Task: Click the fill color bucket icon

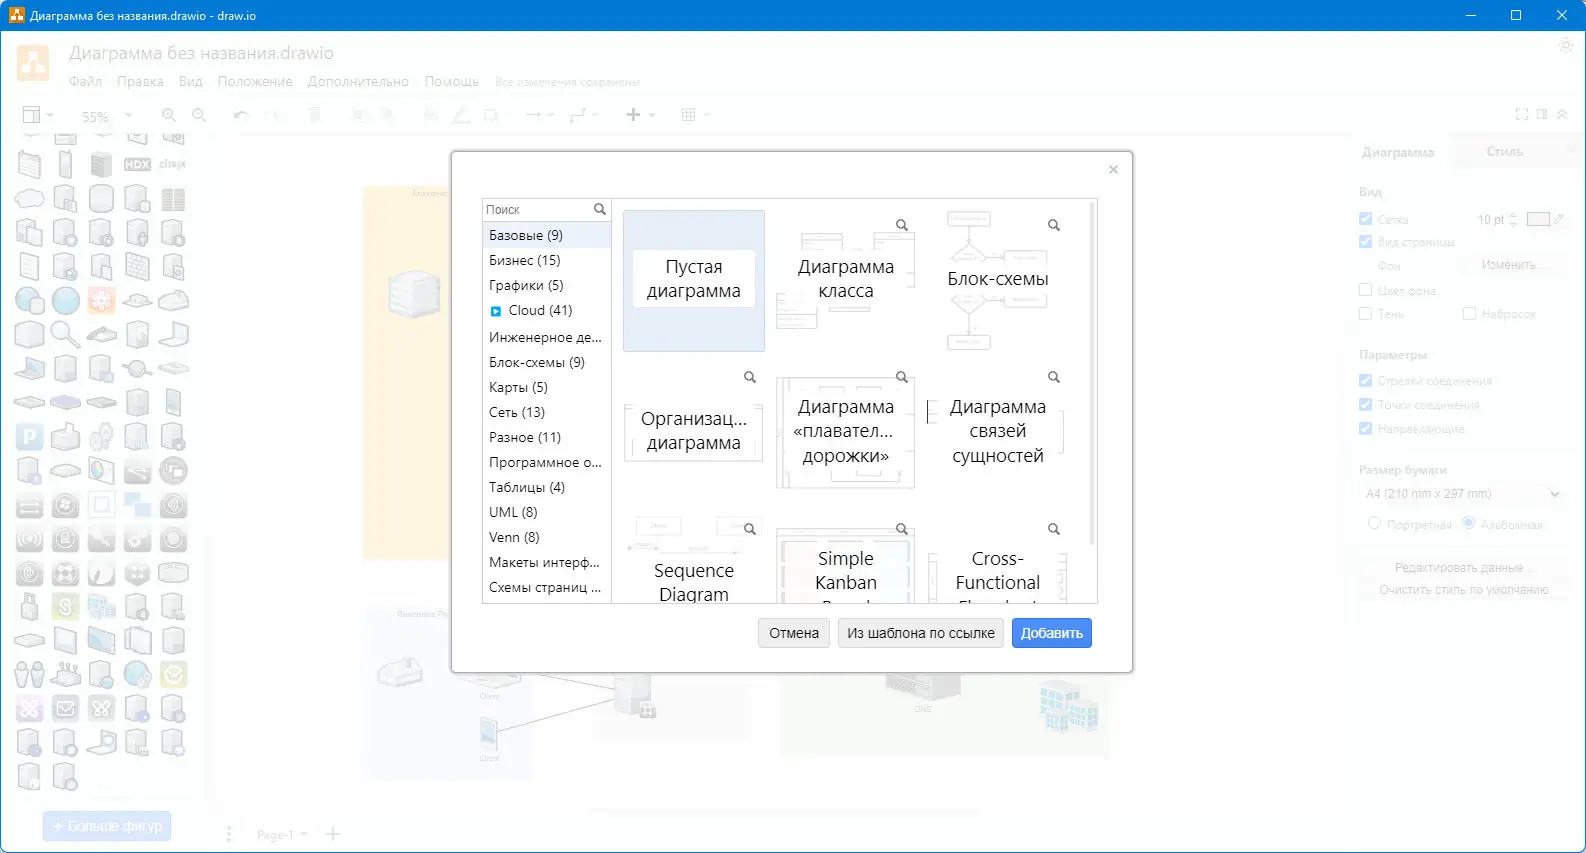Action: pyautogui.click(x=430, y=115)
